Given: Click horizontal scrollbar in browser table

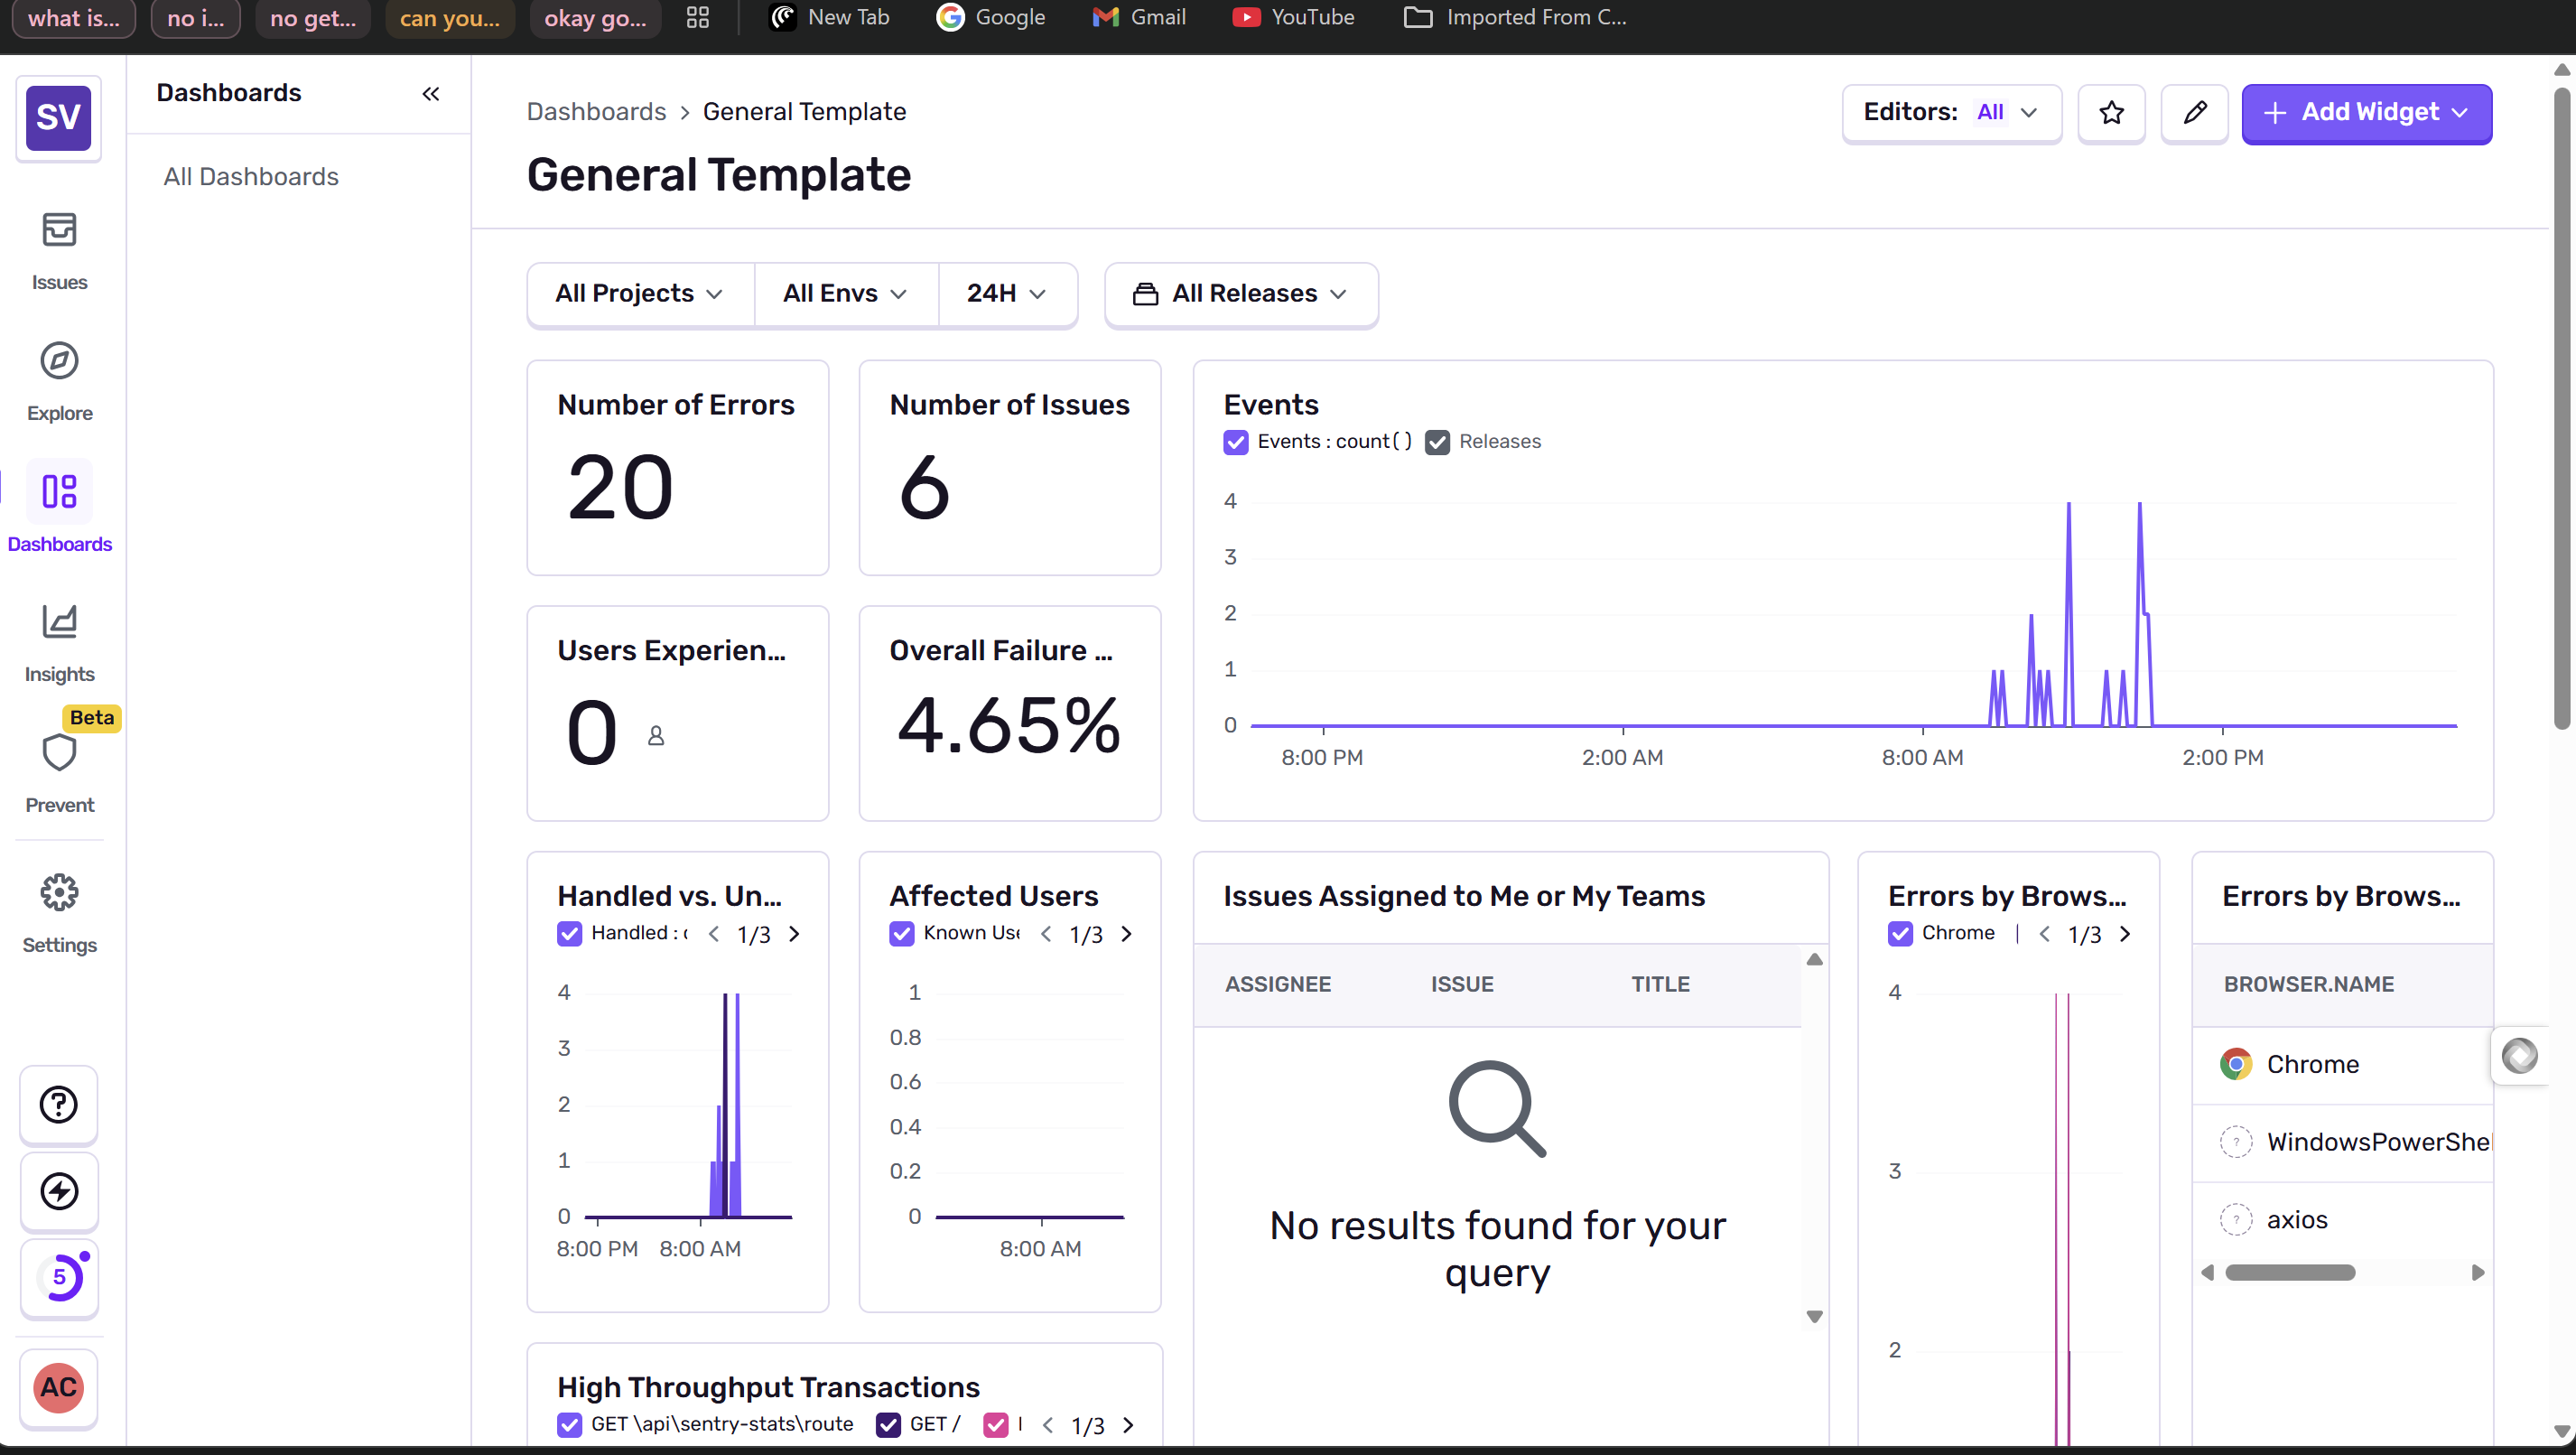Looking at the screenshot, I should (x=2289, y=1273).
